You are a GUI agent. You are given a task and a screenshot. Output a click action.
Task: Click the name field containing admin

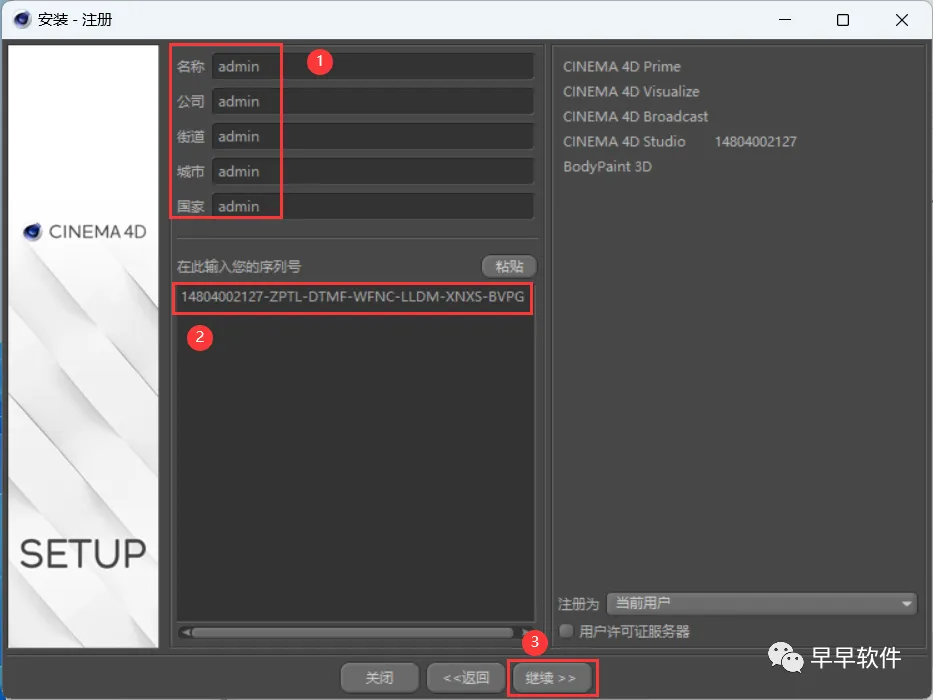click(372, 66)
